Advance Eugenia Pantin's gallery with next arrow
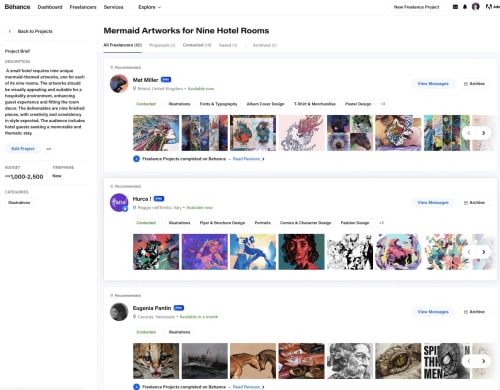The height and width of the screenshot is (390, 500). click(x=483, y=361)
